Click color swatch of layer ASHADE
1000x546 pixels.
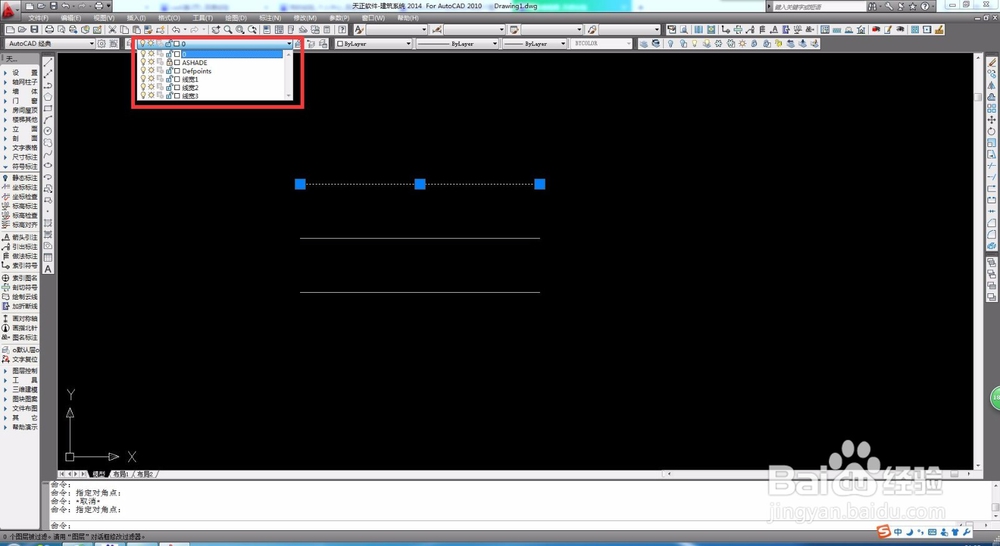point(177,63)
